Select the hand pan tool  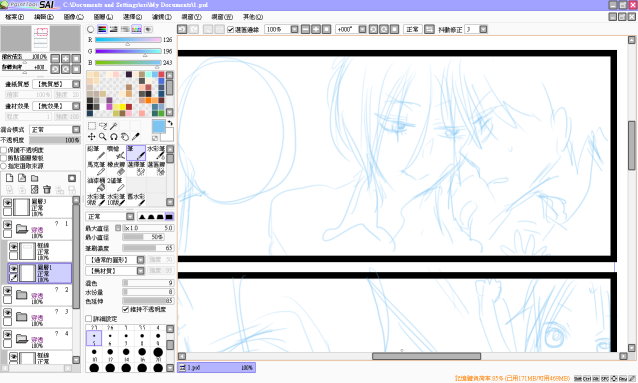(125, 137)
